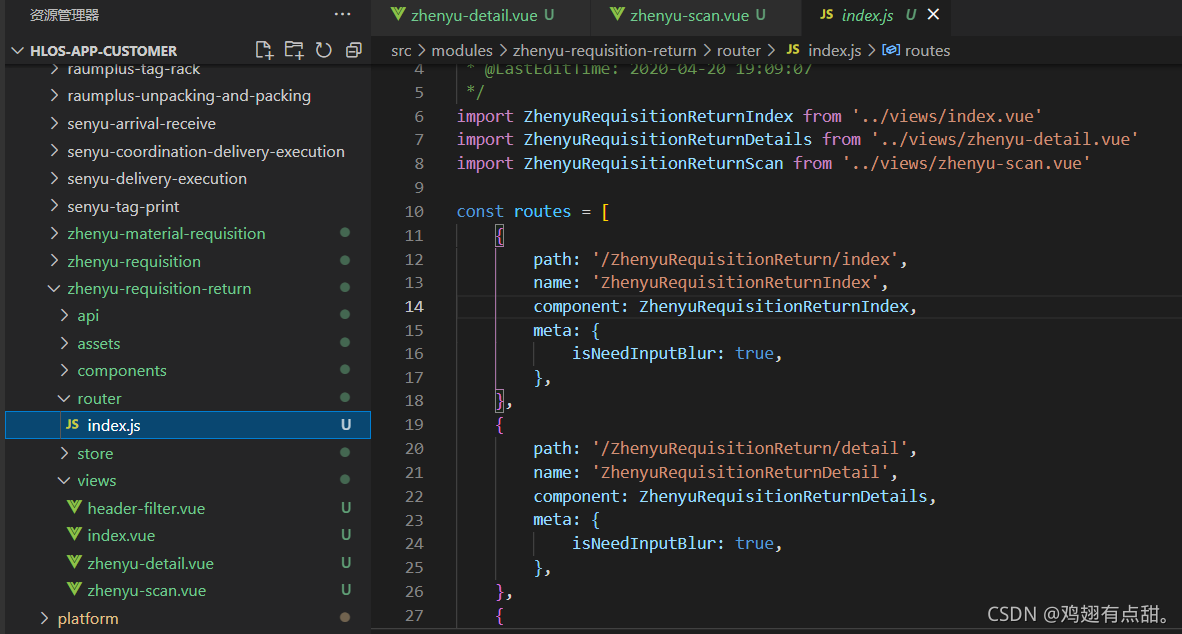
Task: Open explorer more actions ellipsis menu
Action: click(x=342, y=14)
